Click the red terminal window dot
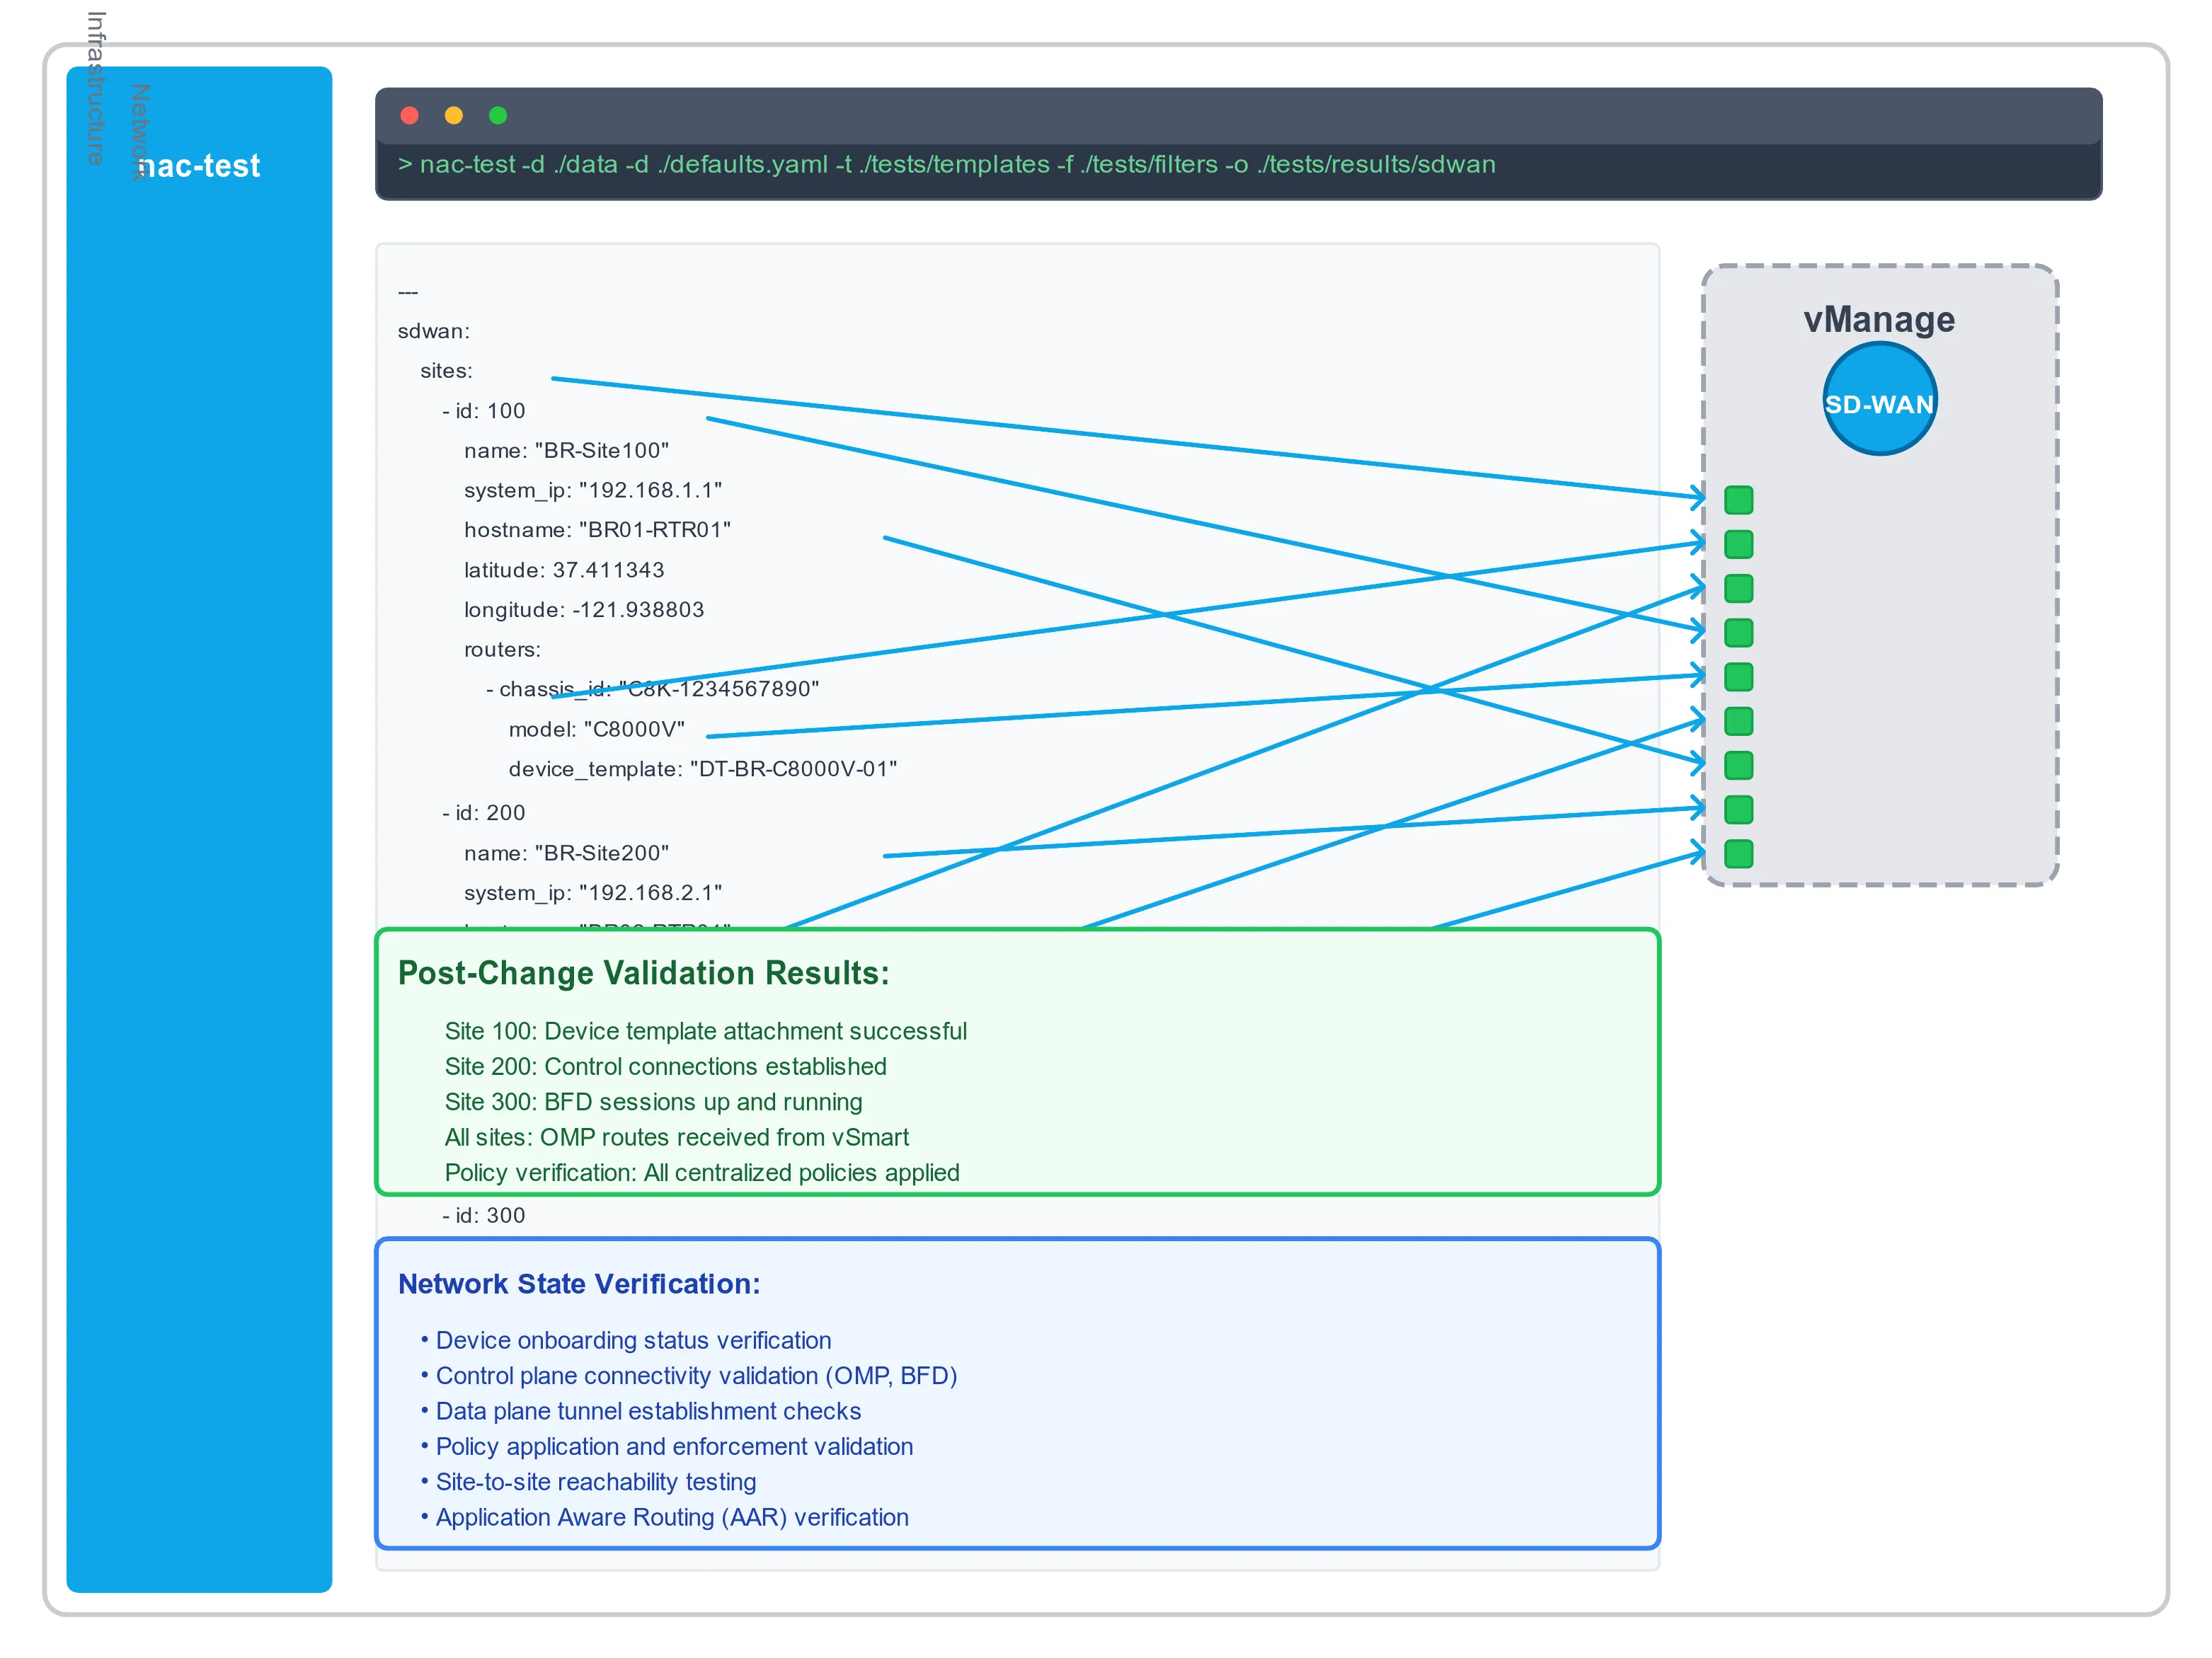This screenshot has height=1658, width=2212. point(409,115)
